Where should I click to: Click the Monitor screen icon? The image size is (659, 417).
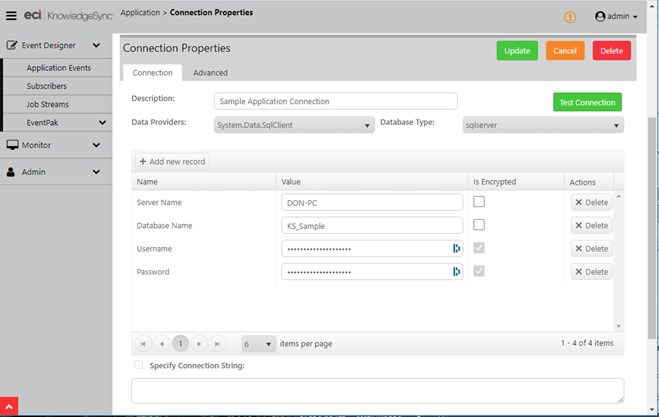tap(12, 145)
